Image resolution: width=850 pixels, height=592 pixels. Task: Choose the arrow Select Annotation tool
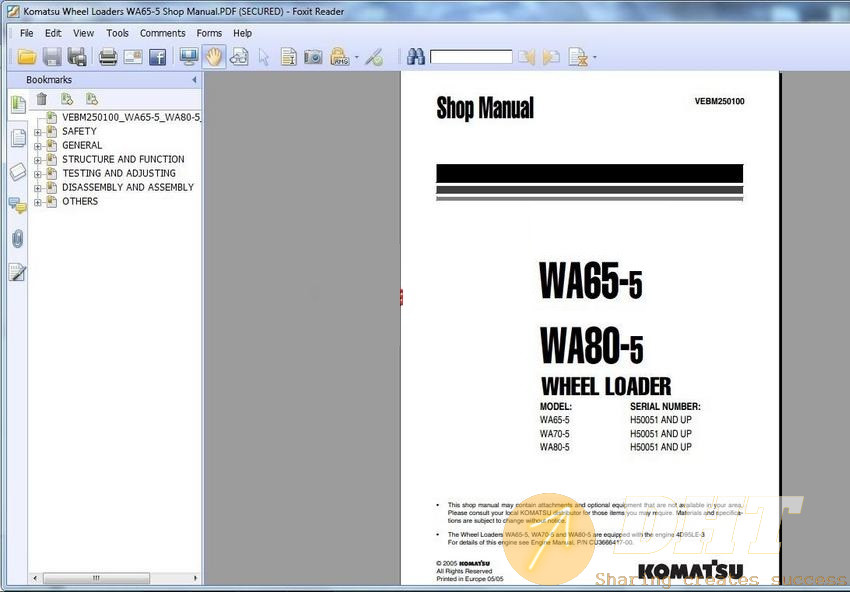click(x=264, y=56)
